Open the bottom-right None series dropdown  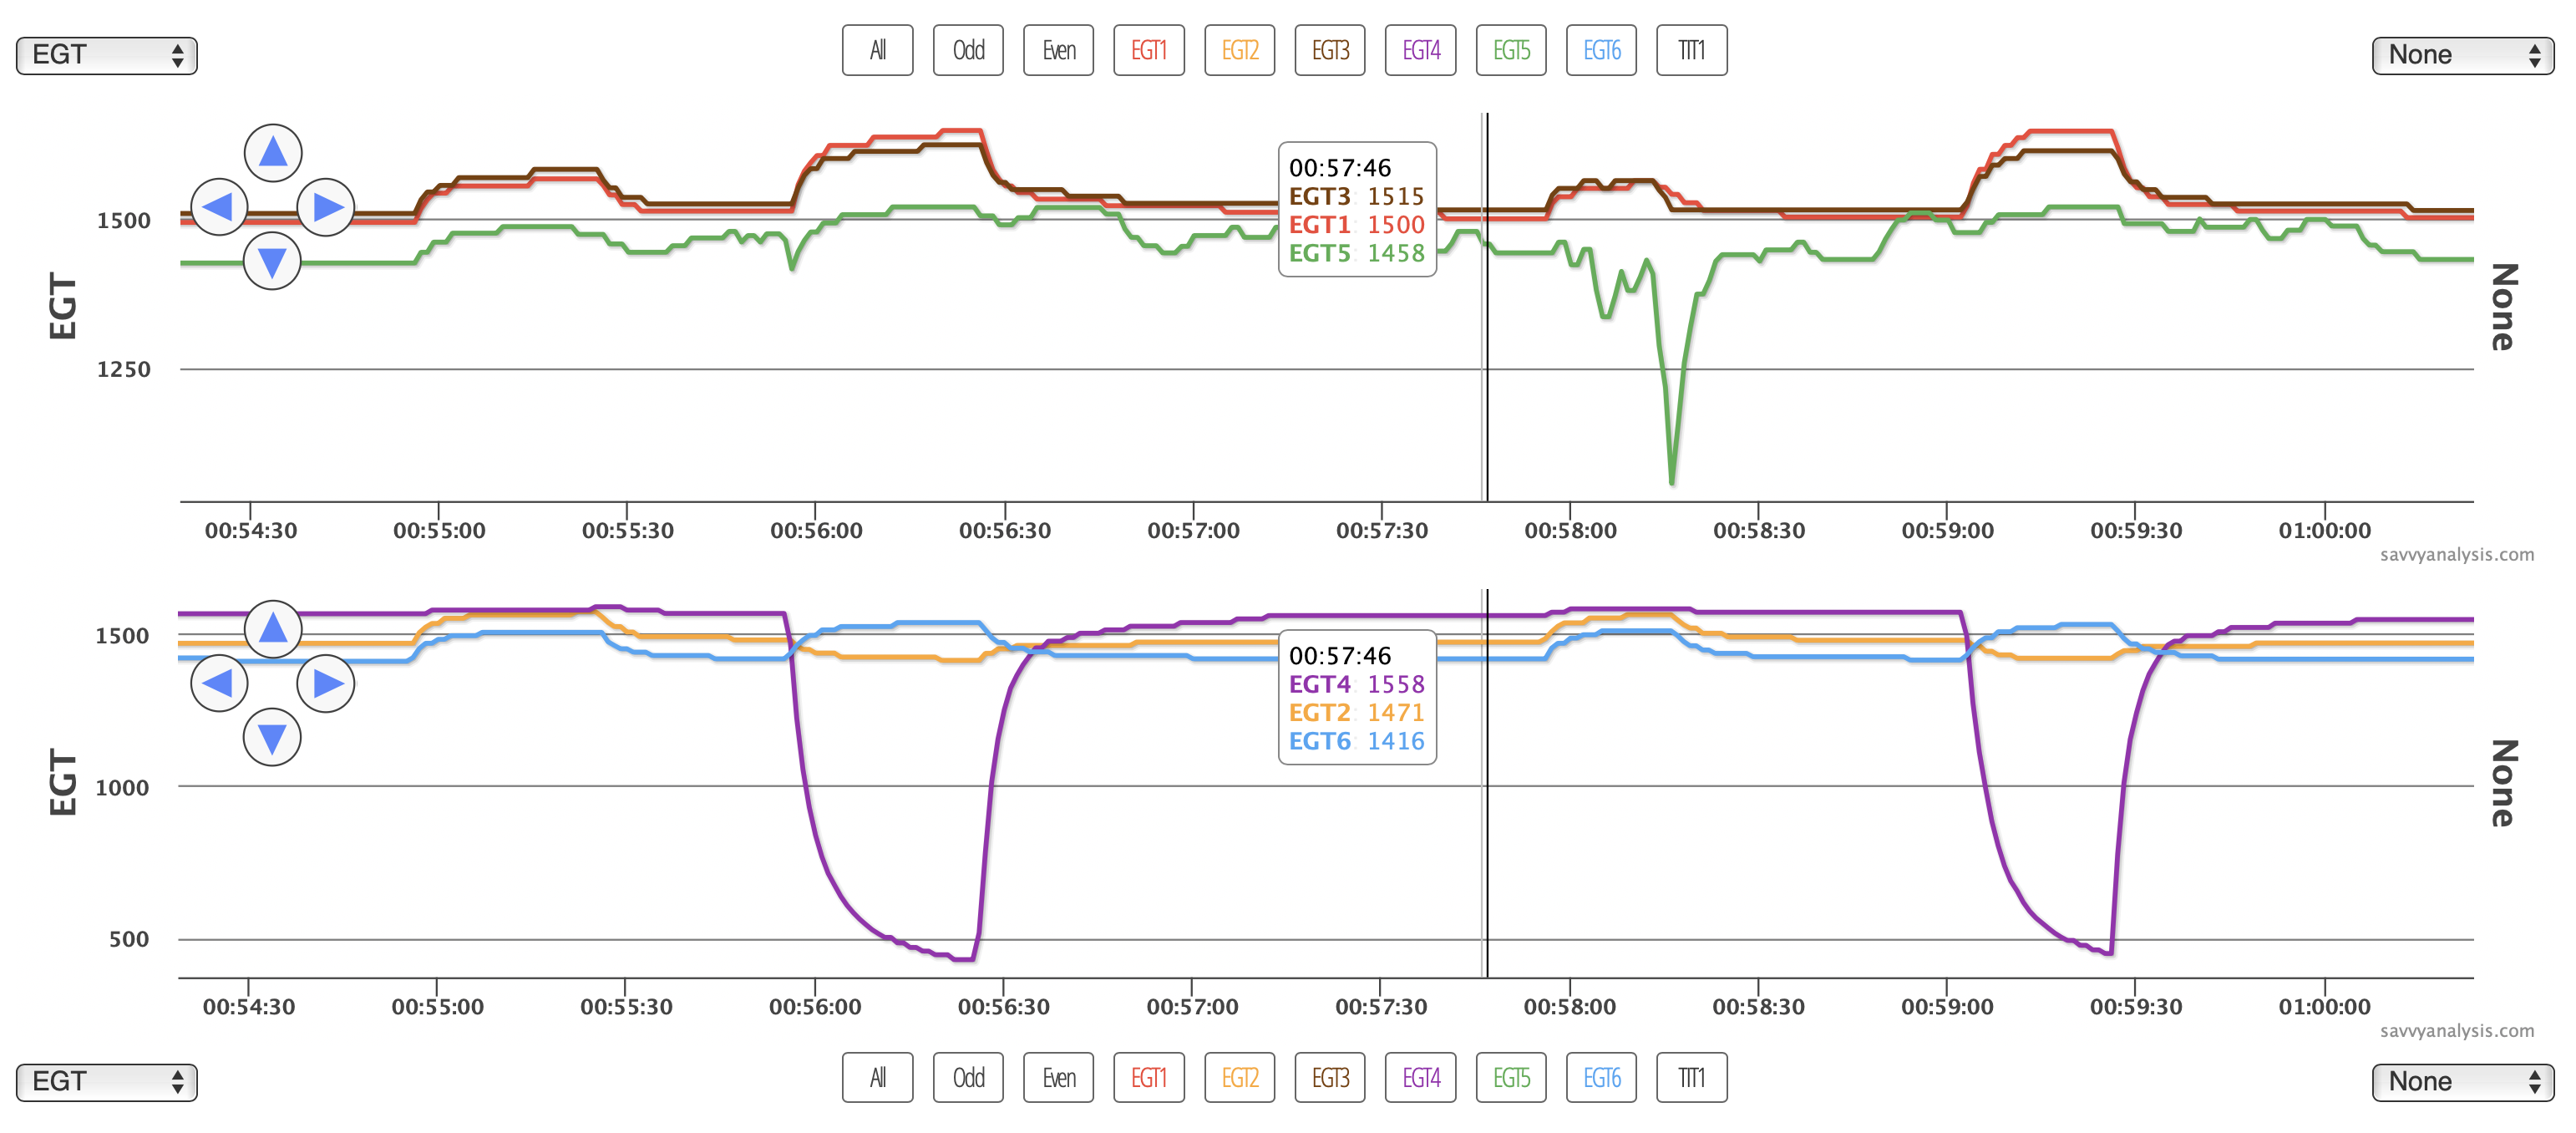(x=2463, y=1082)
